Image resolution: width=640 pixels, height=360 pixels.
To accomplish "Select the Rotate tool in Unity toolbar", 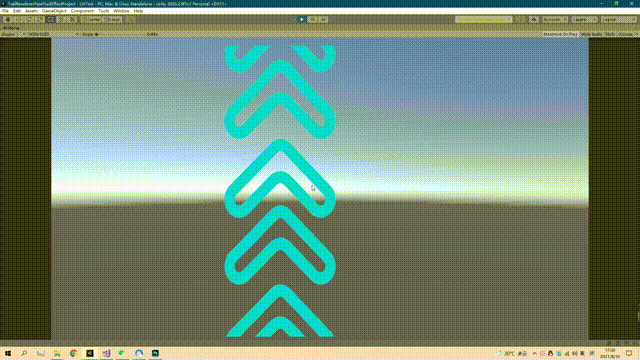I will point(29,19).
